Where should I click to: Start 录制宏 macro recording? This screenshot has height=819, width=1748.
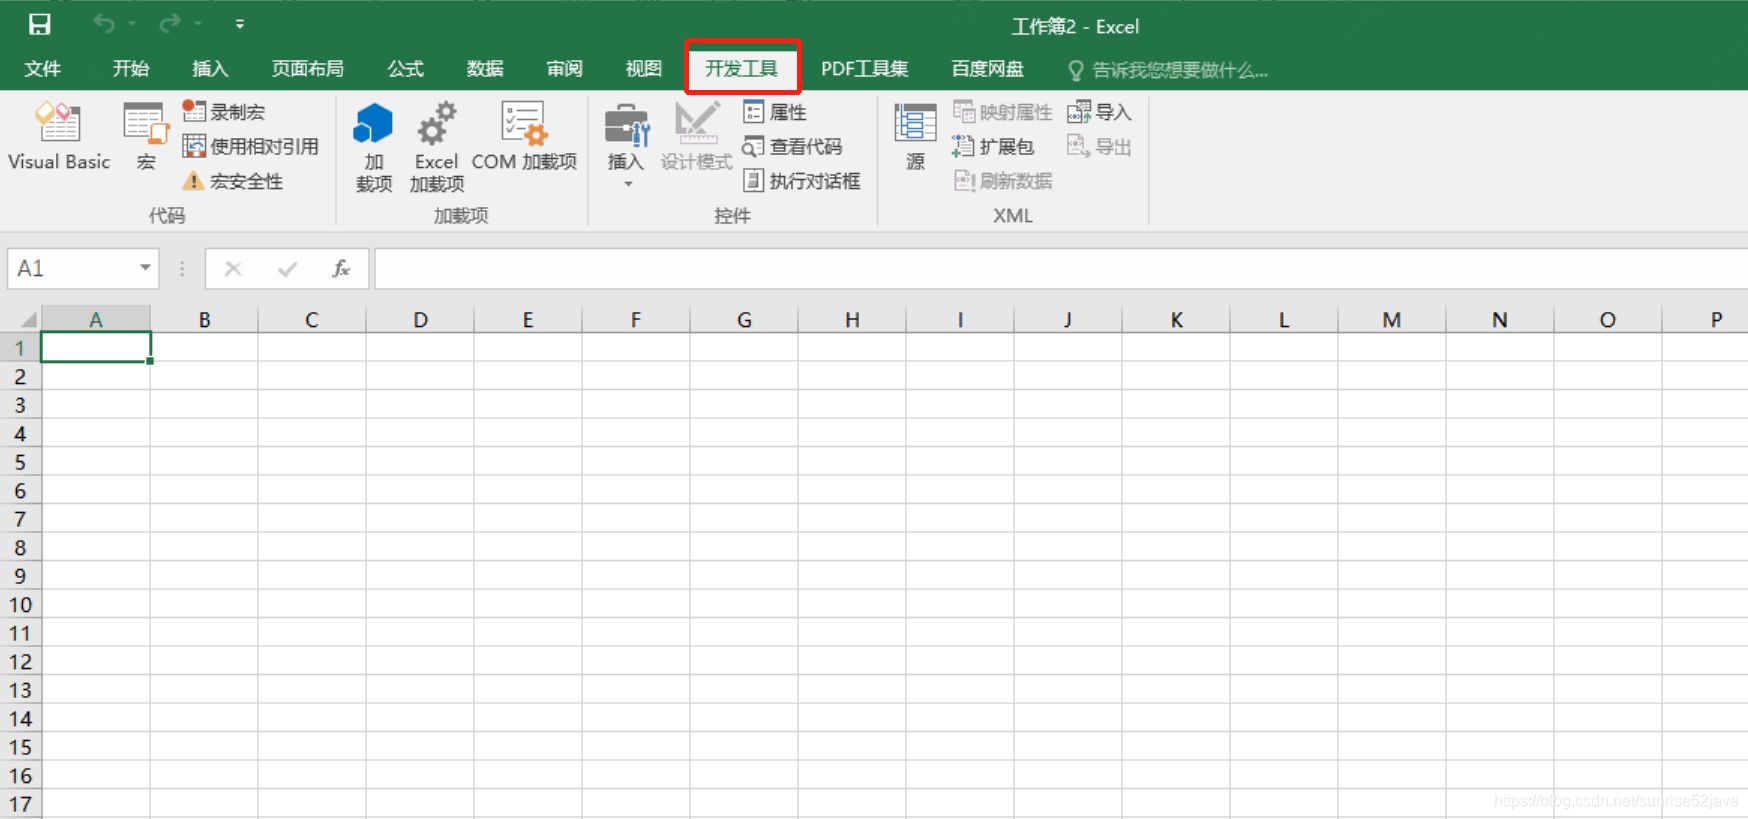click(x=224, y=111)
